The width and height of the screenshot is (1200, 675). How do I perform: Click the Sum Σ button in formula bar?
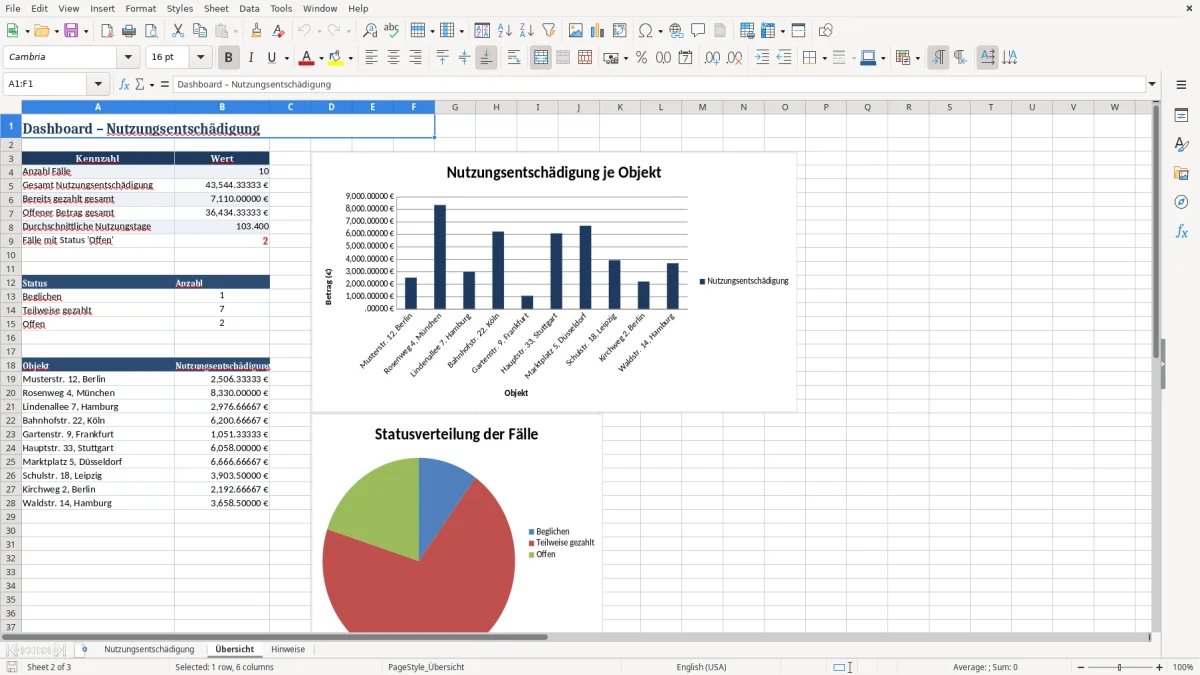[x=140, y=84]
